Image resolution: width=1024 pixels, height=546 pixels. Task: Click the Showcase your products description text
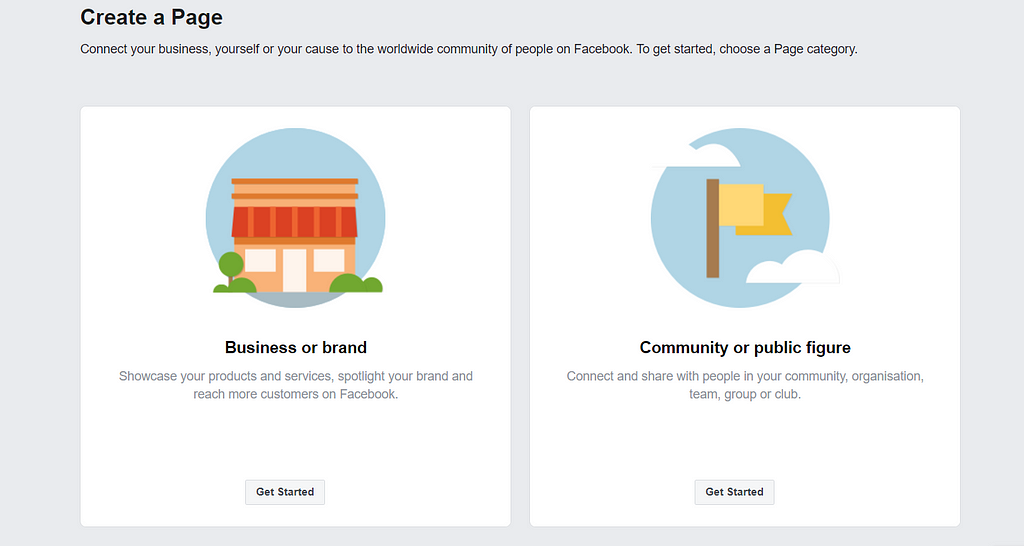296,385
